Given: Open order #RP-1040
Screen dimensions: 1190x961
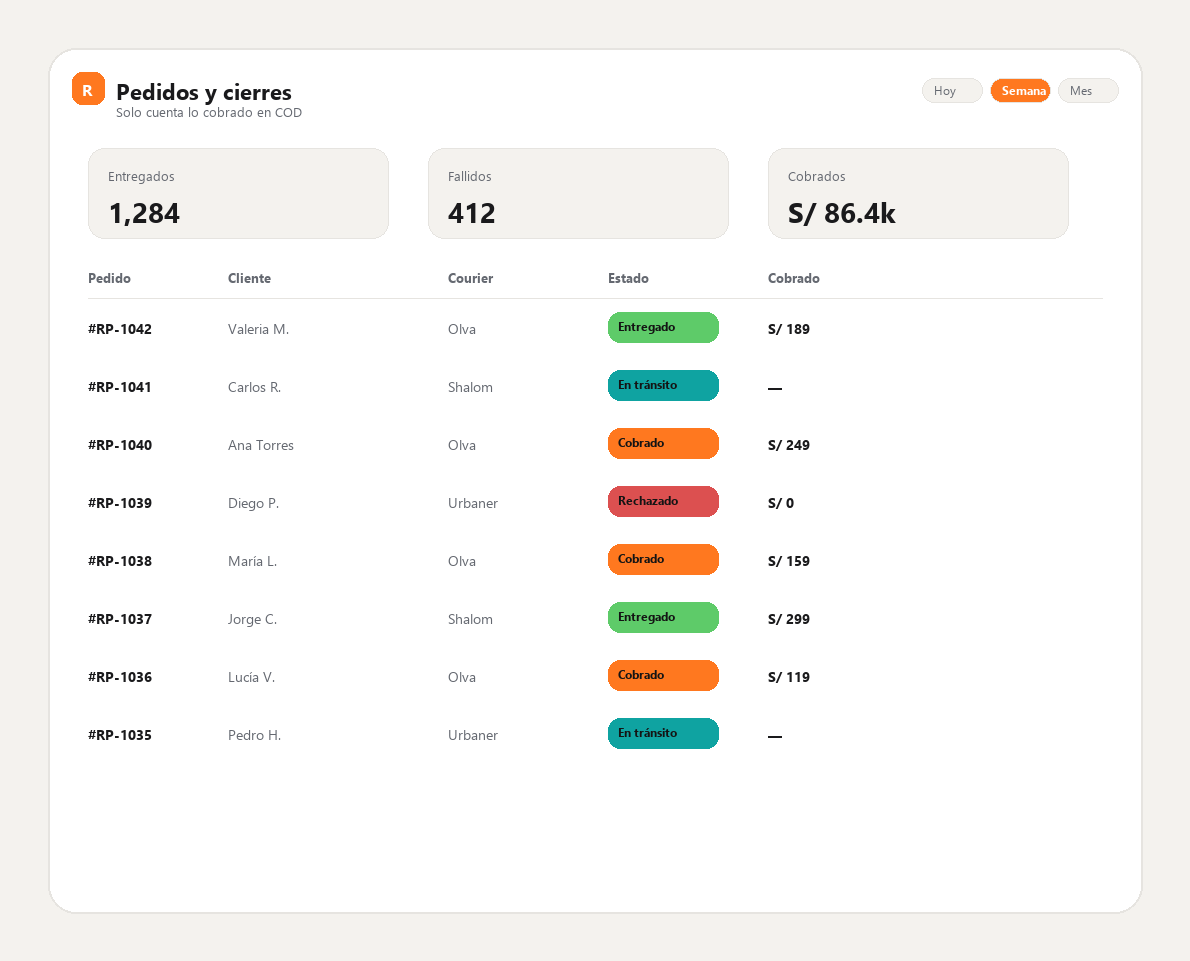Looking at the screenshot, I should [x=120, y=446].
